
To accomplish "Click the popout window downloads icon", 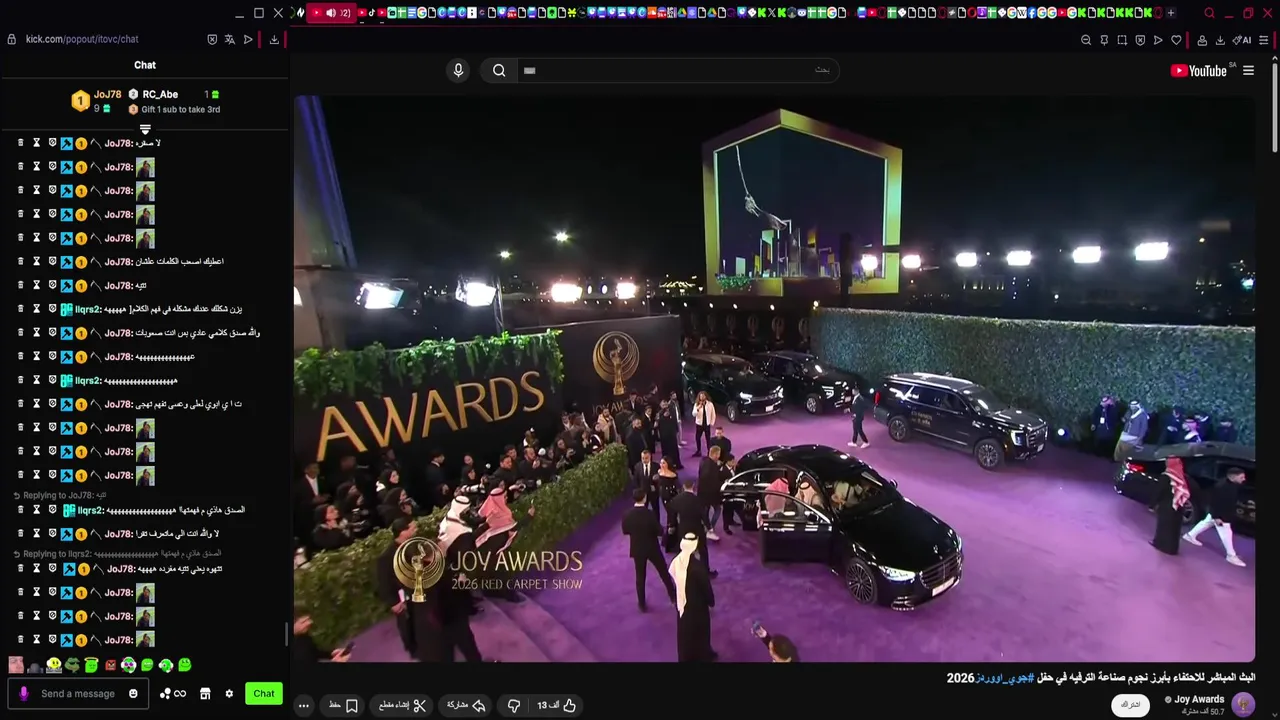I will pos(274,39).
